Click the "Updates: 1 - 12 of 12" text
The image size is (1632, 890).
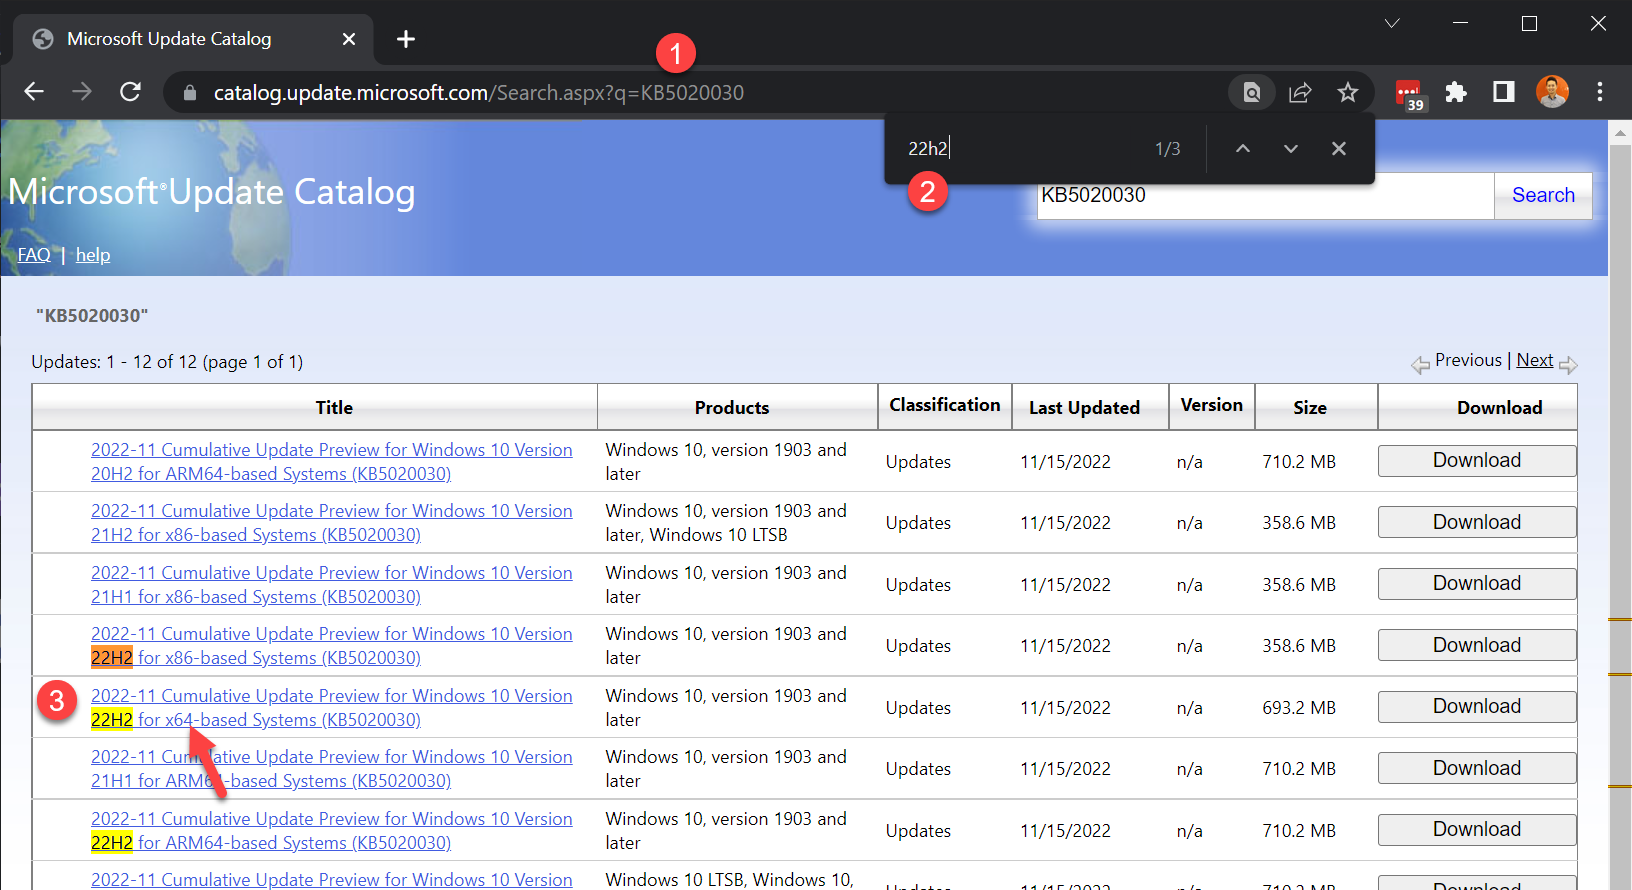(x=167, y=362)
